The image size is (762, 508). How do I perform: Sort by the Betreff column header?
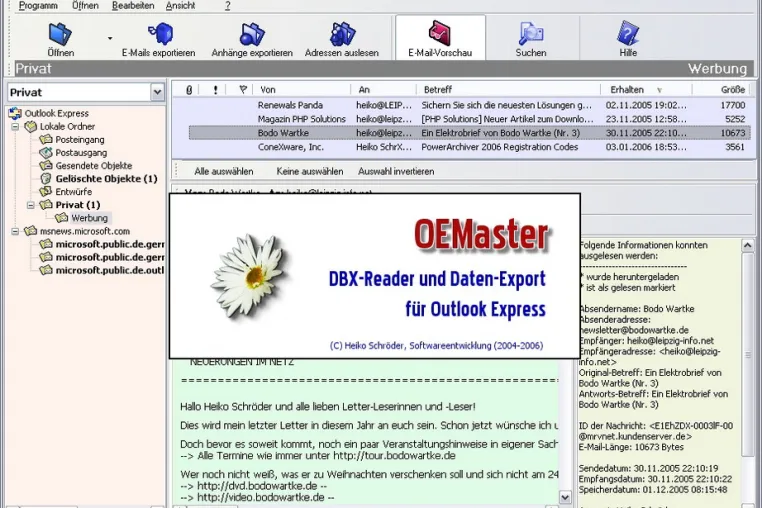tap(509, 90)
